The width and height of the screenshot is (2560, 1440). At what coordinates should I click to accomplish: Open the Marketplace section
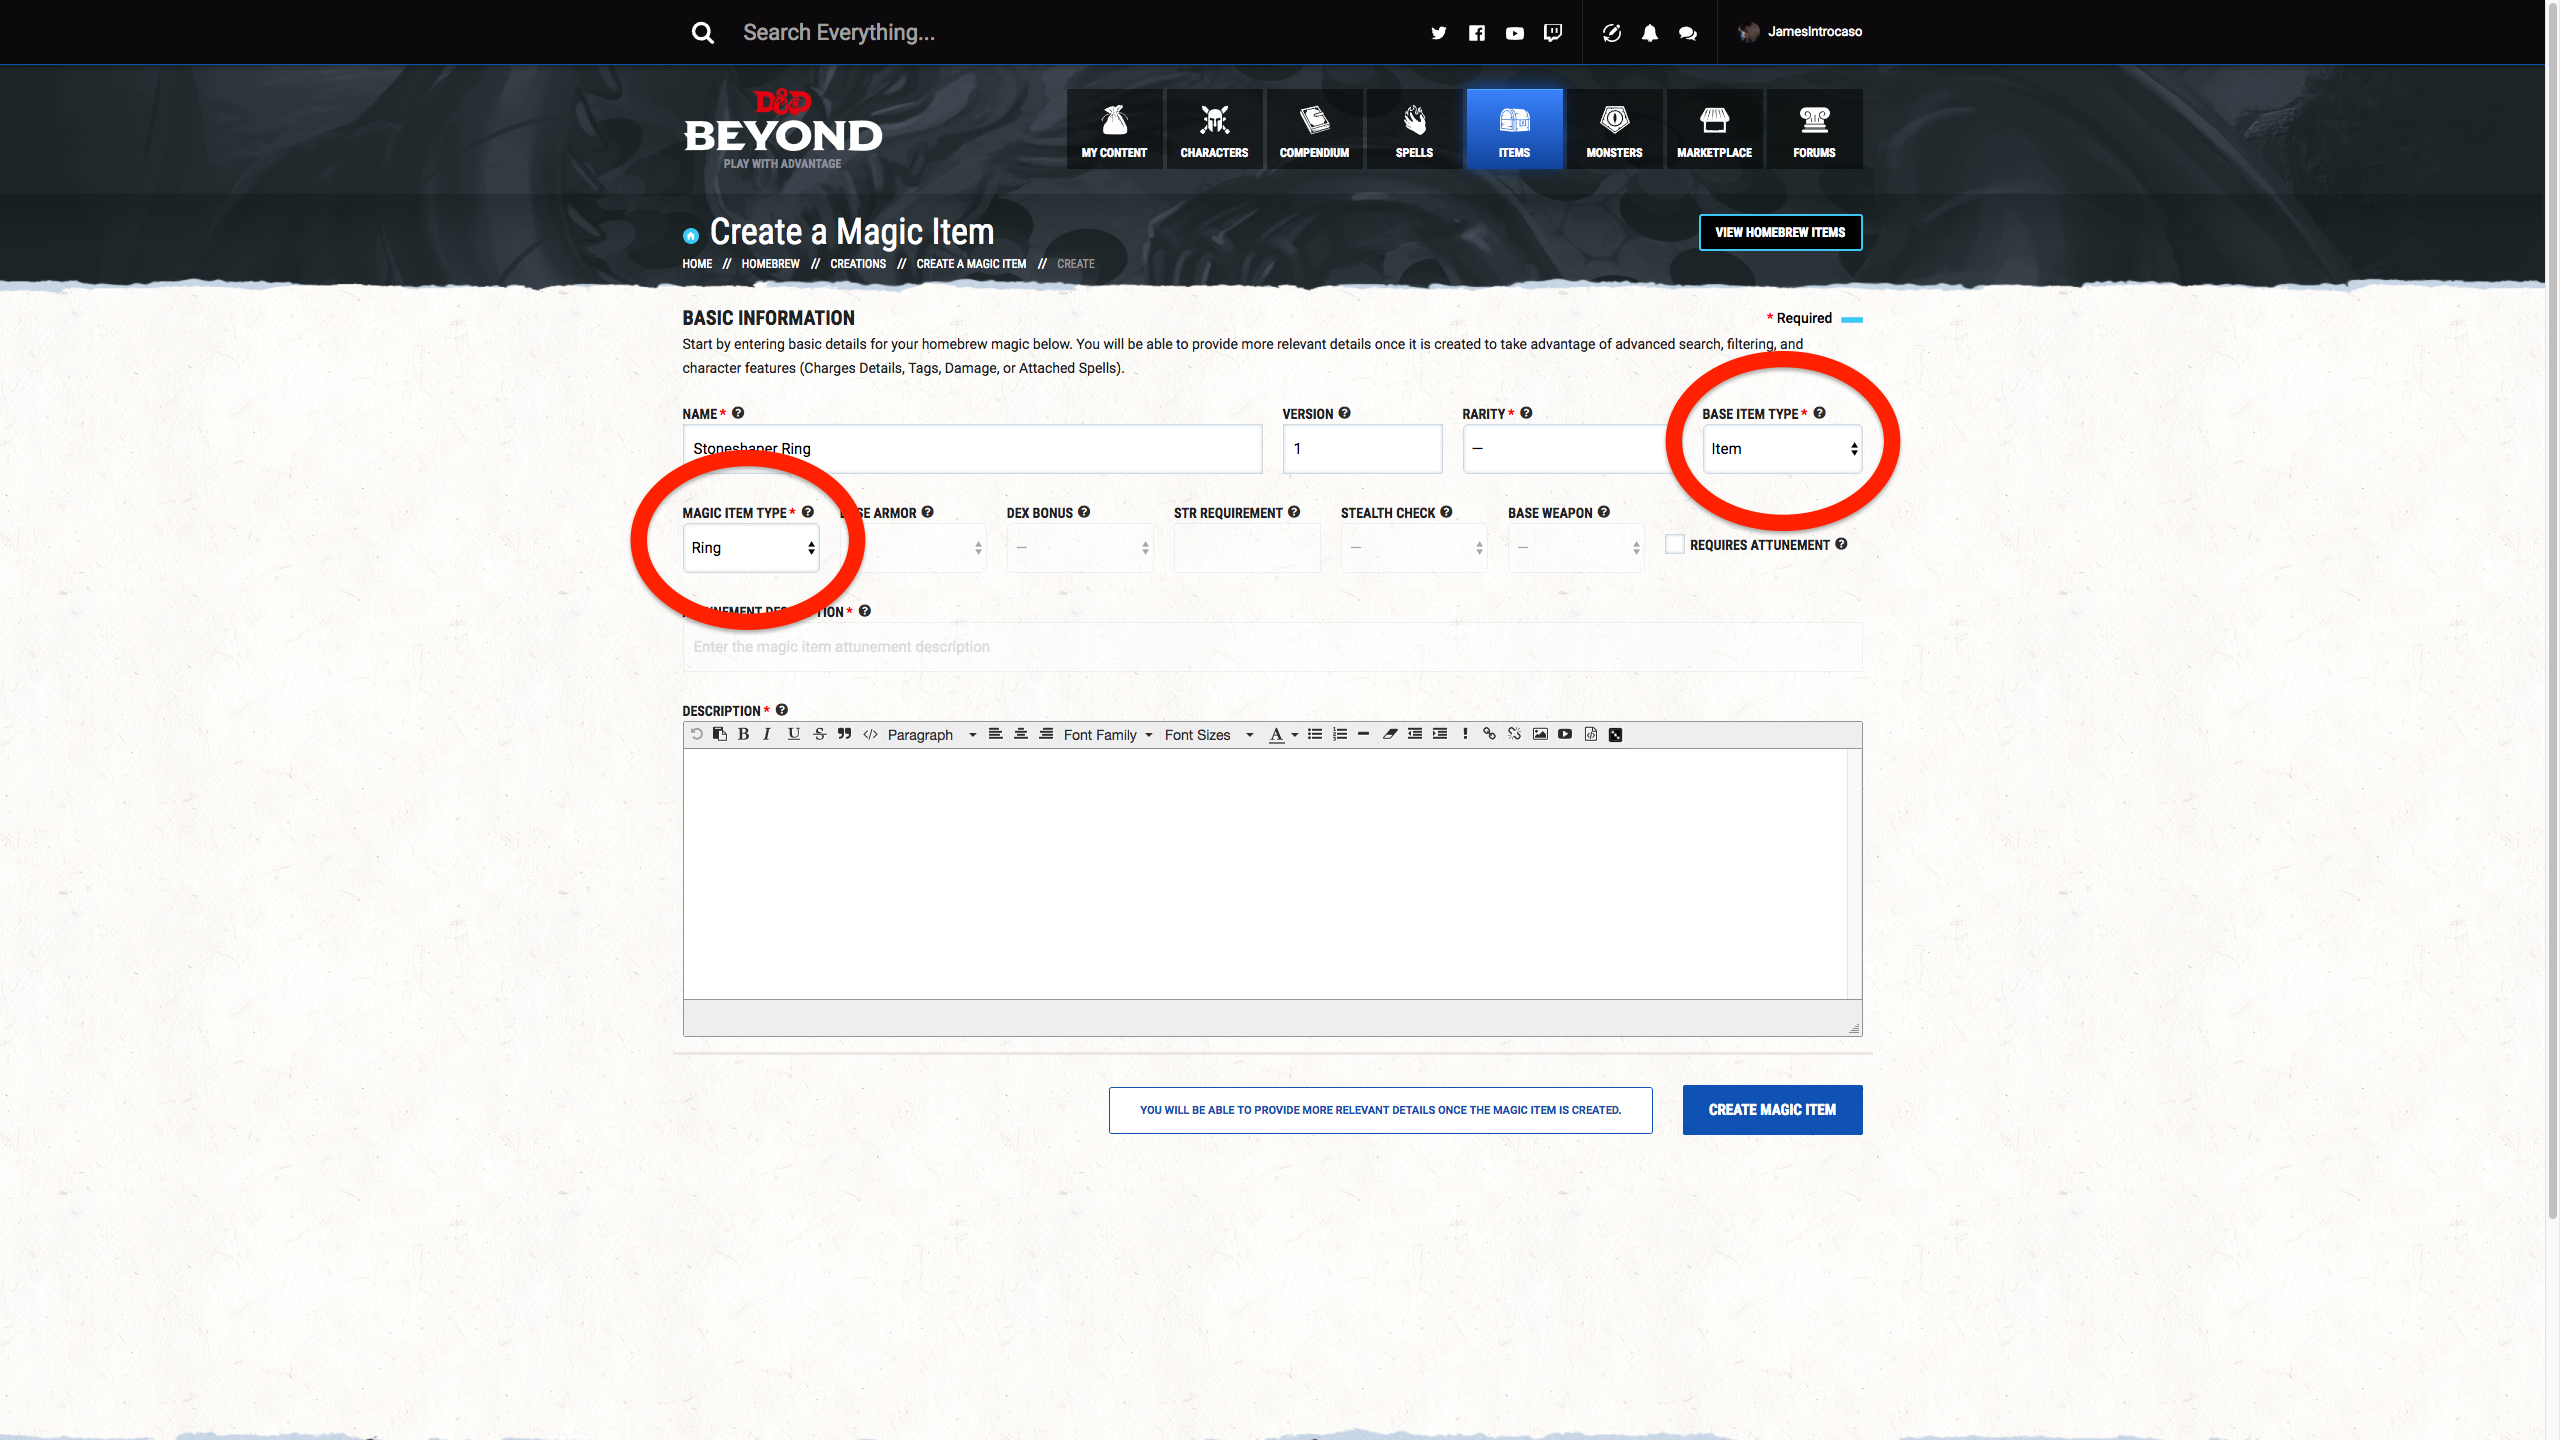(1714, 129)
